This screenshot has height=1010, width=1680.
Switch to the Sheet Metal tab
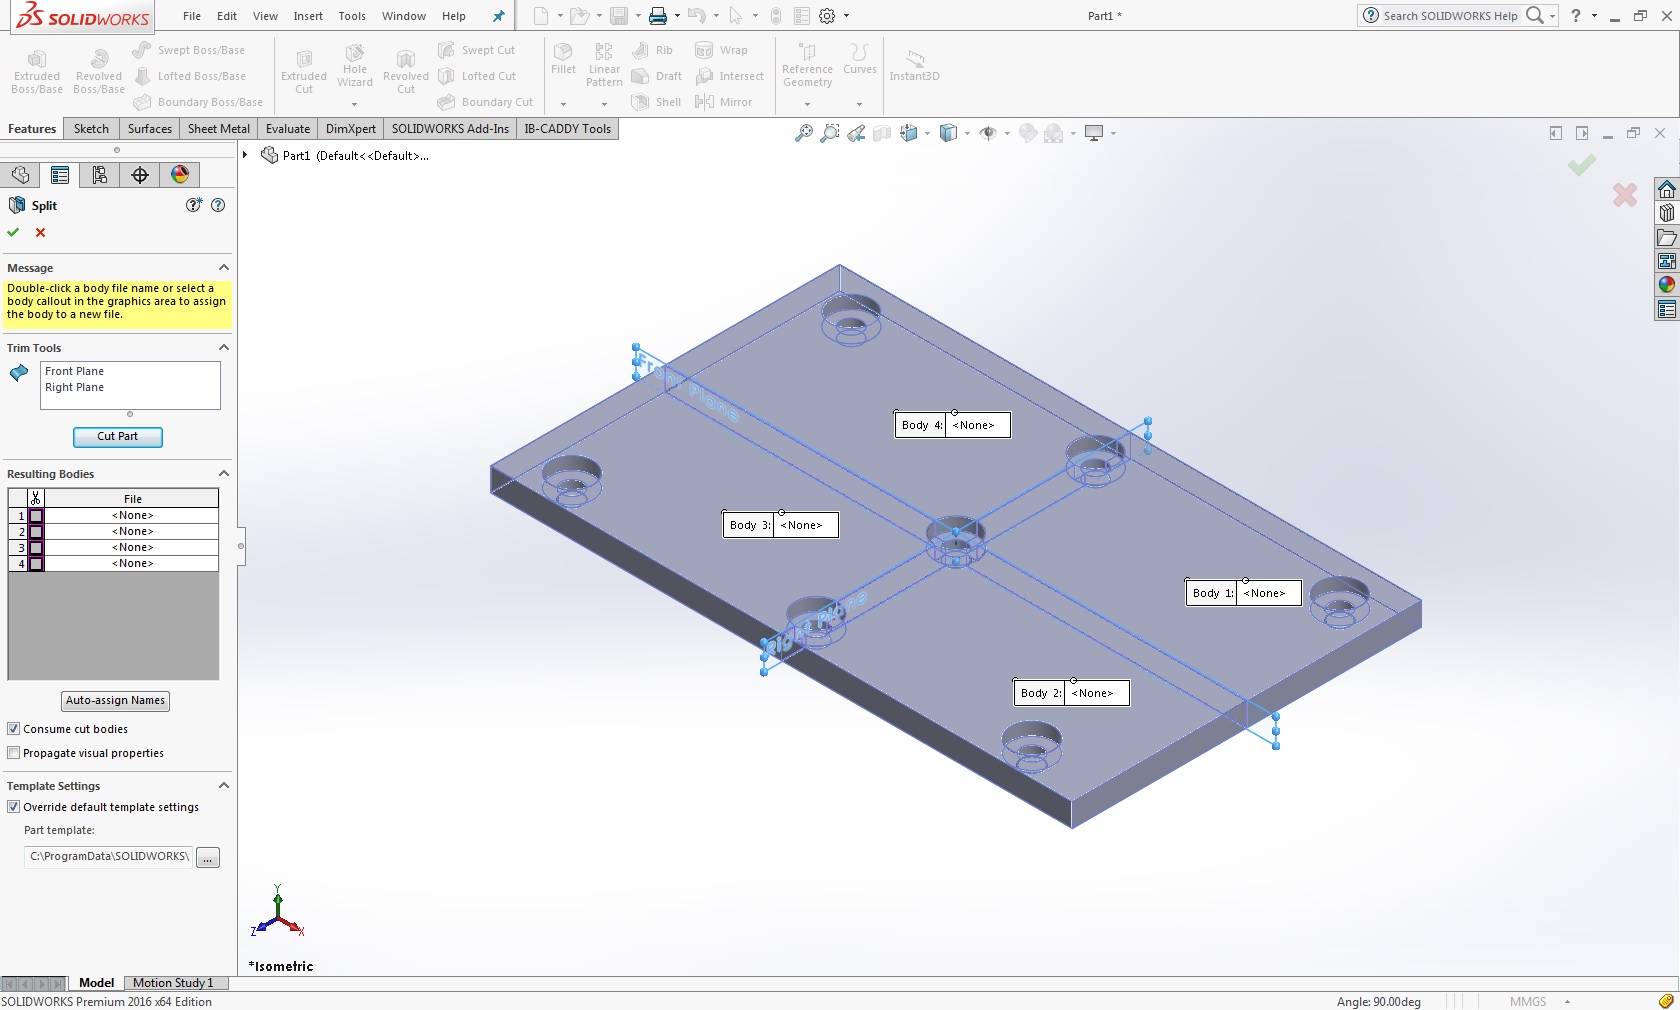[x=218, y=129]
